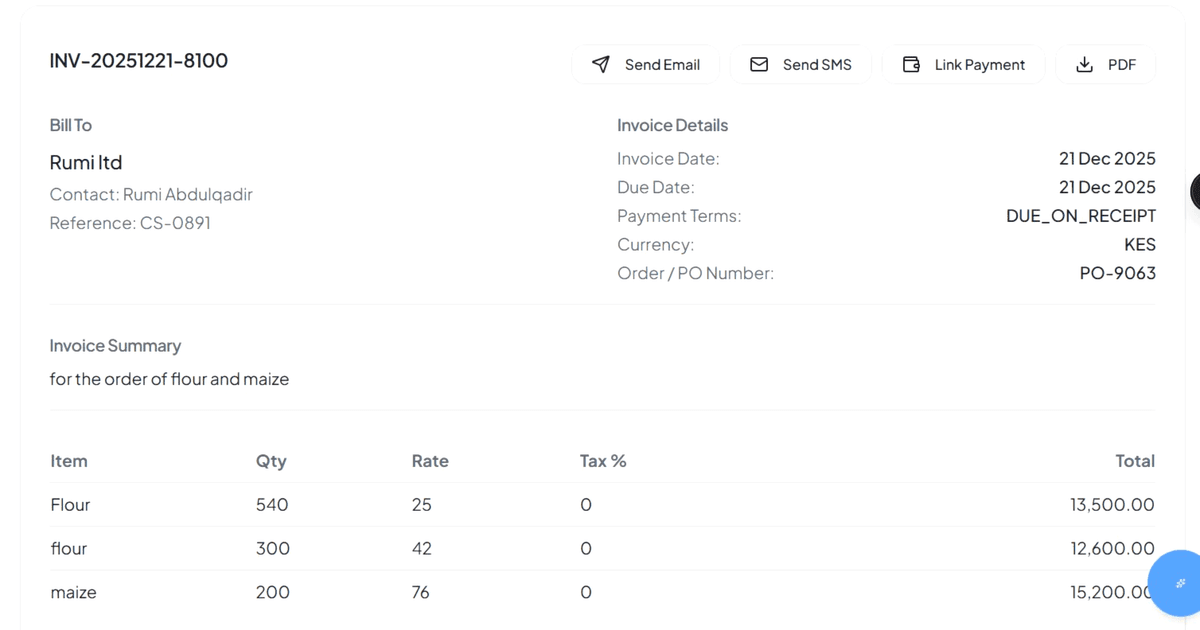Click the payment card icon on Link Payment

(911, 64)
